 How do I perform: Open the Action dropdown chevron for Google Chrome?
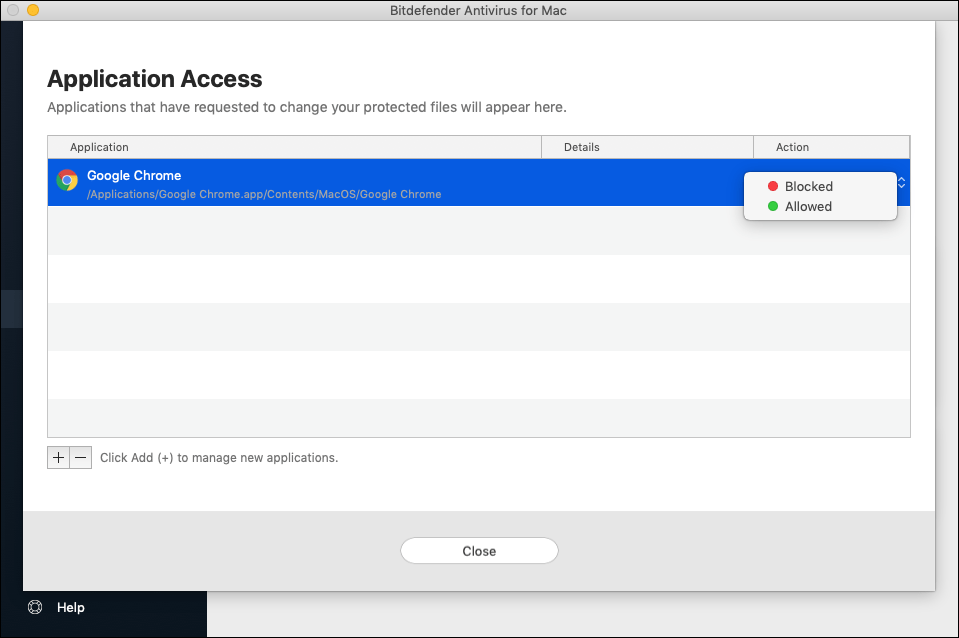pos(901,182)
